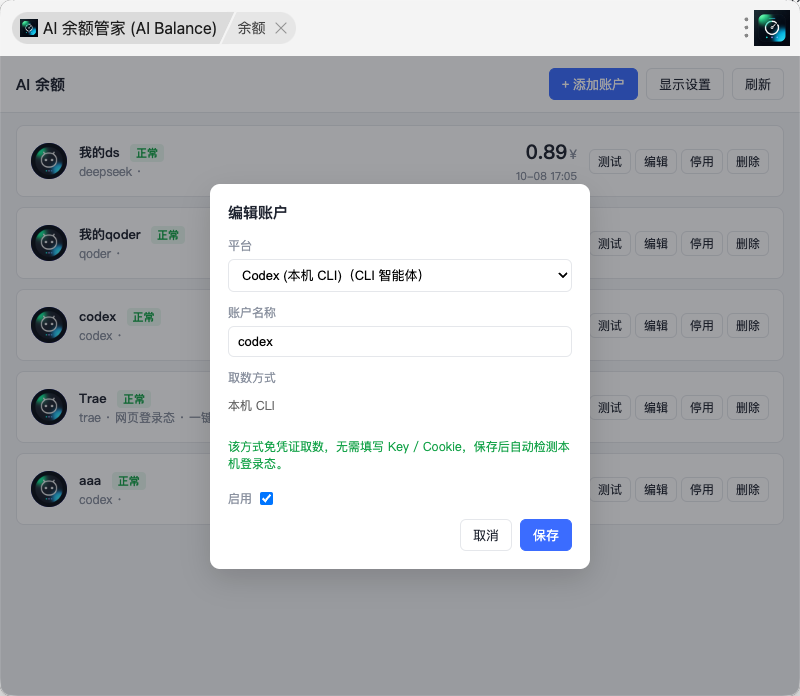The height and width of the screenshot is (696, 800).
Task: Click 编辑 for the aaa account
Action: point(656,490)
